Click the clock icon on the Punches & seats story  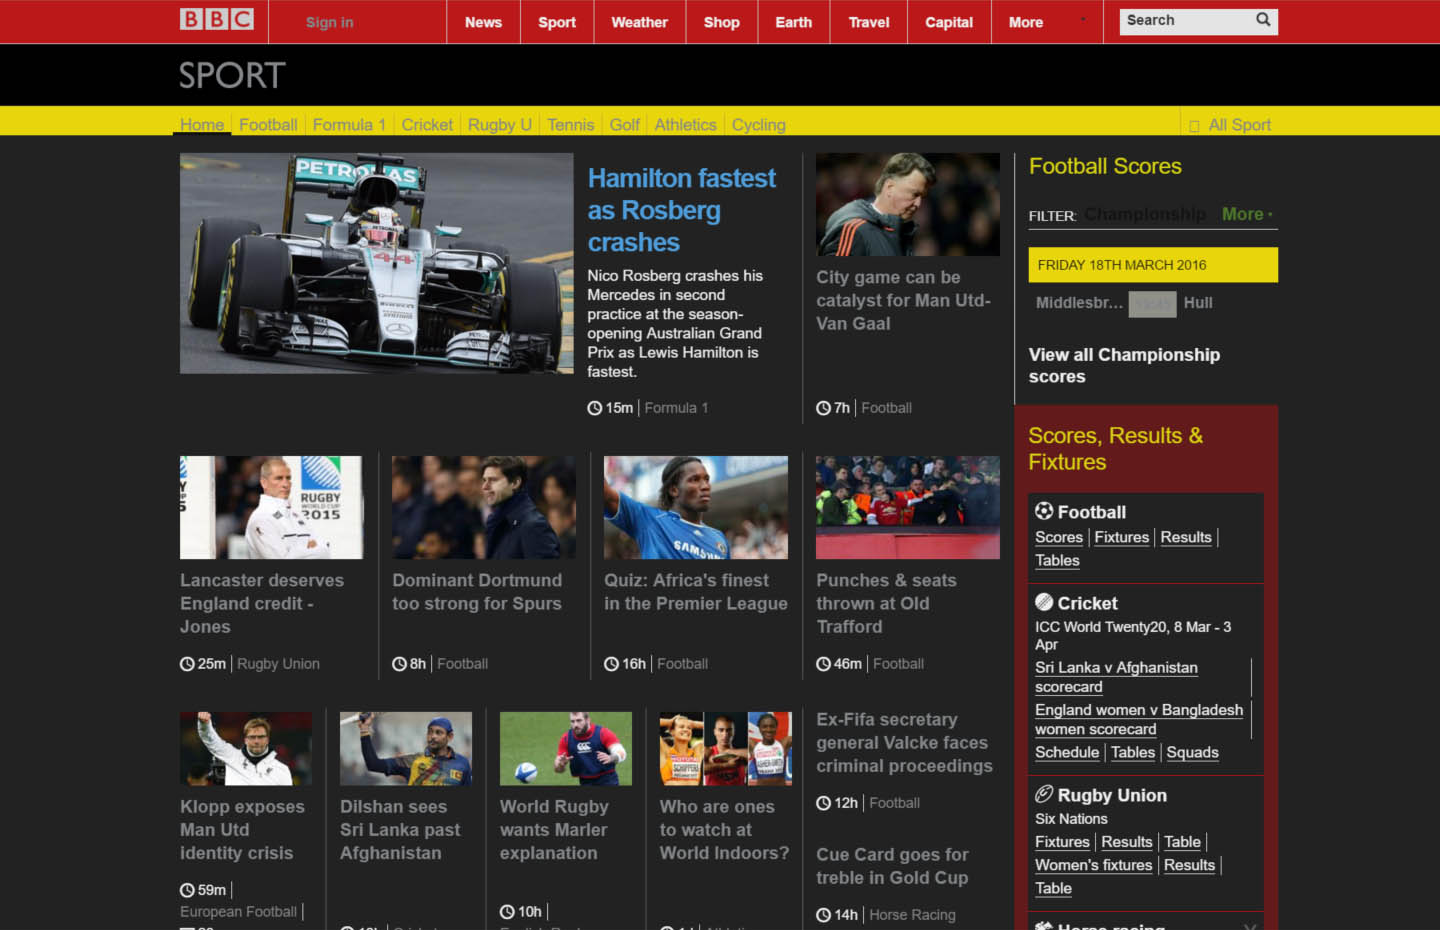coord(822,663)
